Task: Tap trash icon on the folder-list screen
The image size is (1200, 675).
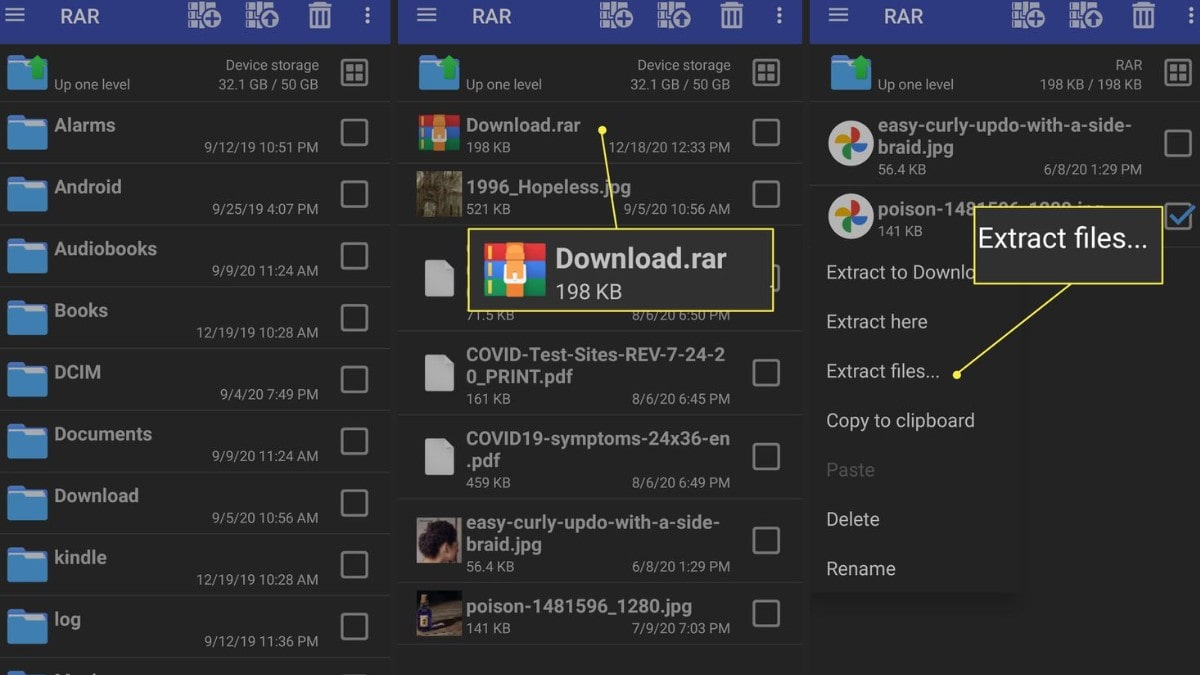Action: click(x=320, y=16)
